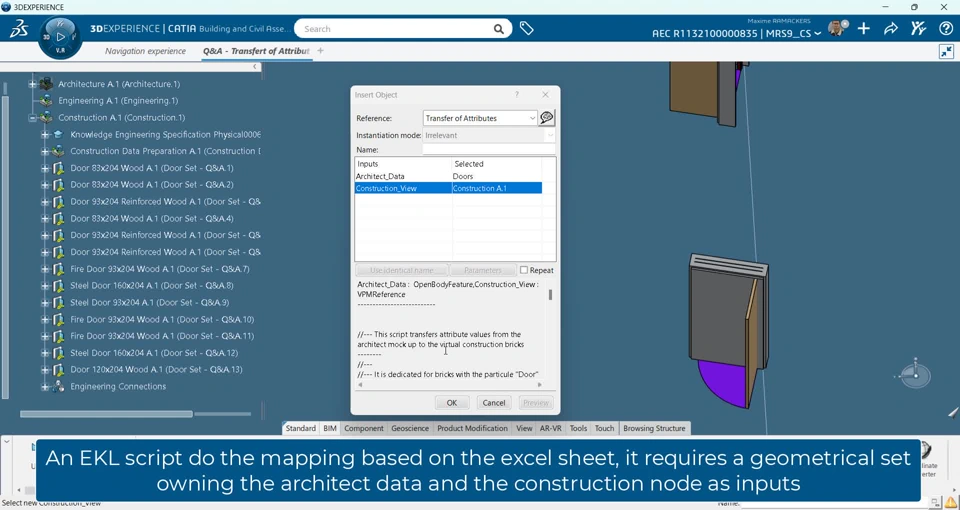Click the 3DS logo icon
This screenshot has width=960, height=510.
pos(19,29)
